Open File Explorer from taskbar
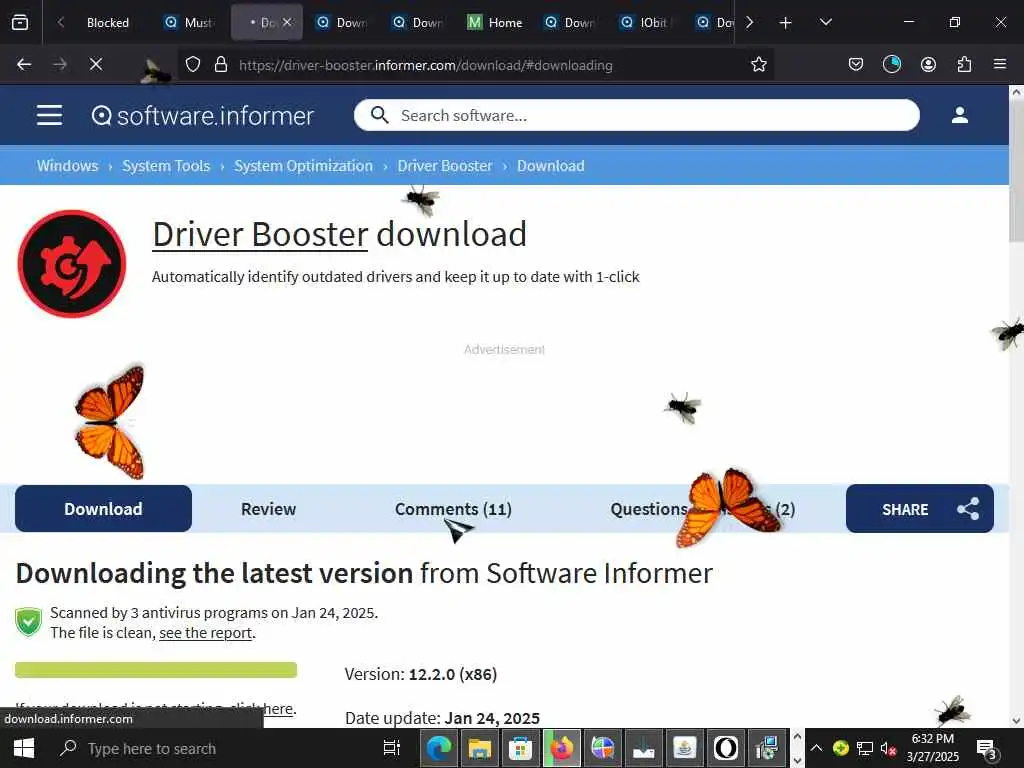This screenshot has height=768, width=1024. tap(479, 748)
